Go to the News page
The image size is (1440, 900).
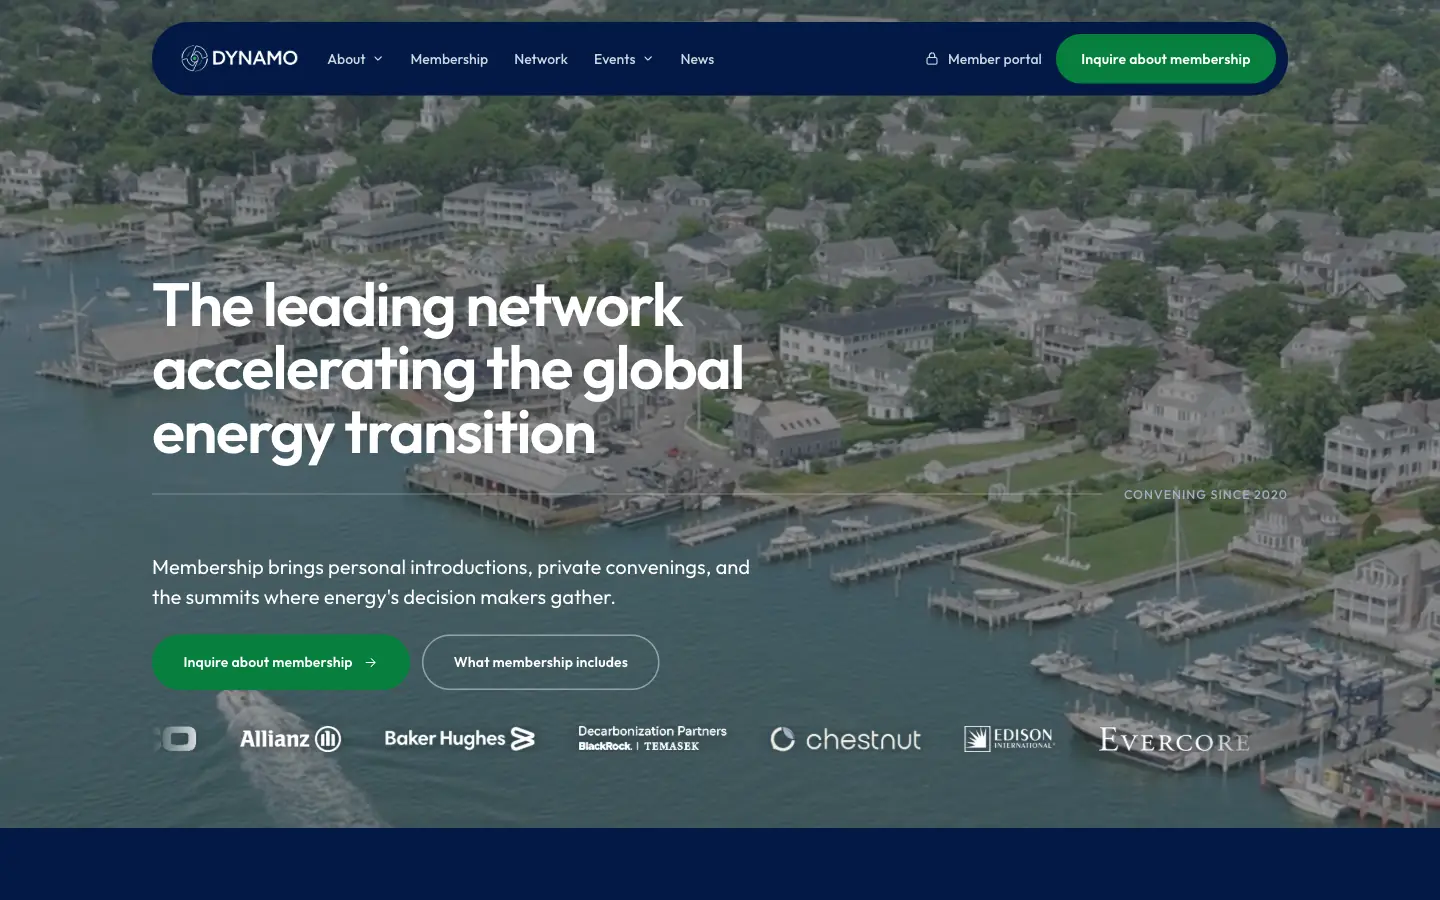[697, 59]
